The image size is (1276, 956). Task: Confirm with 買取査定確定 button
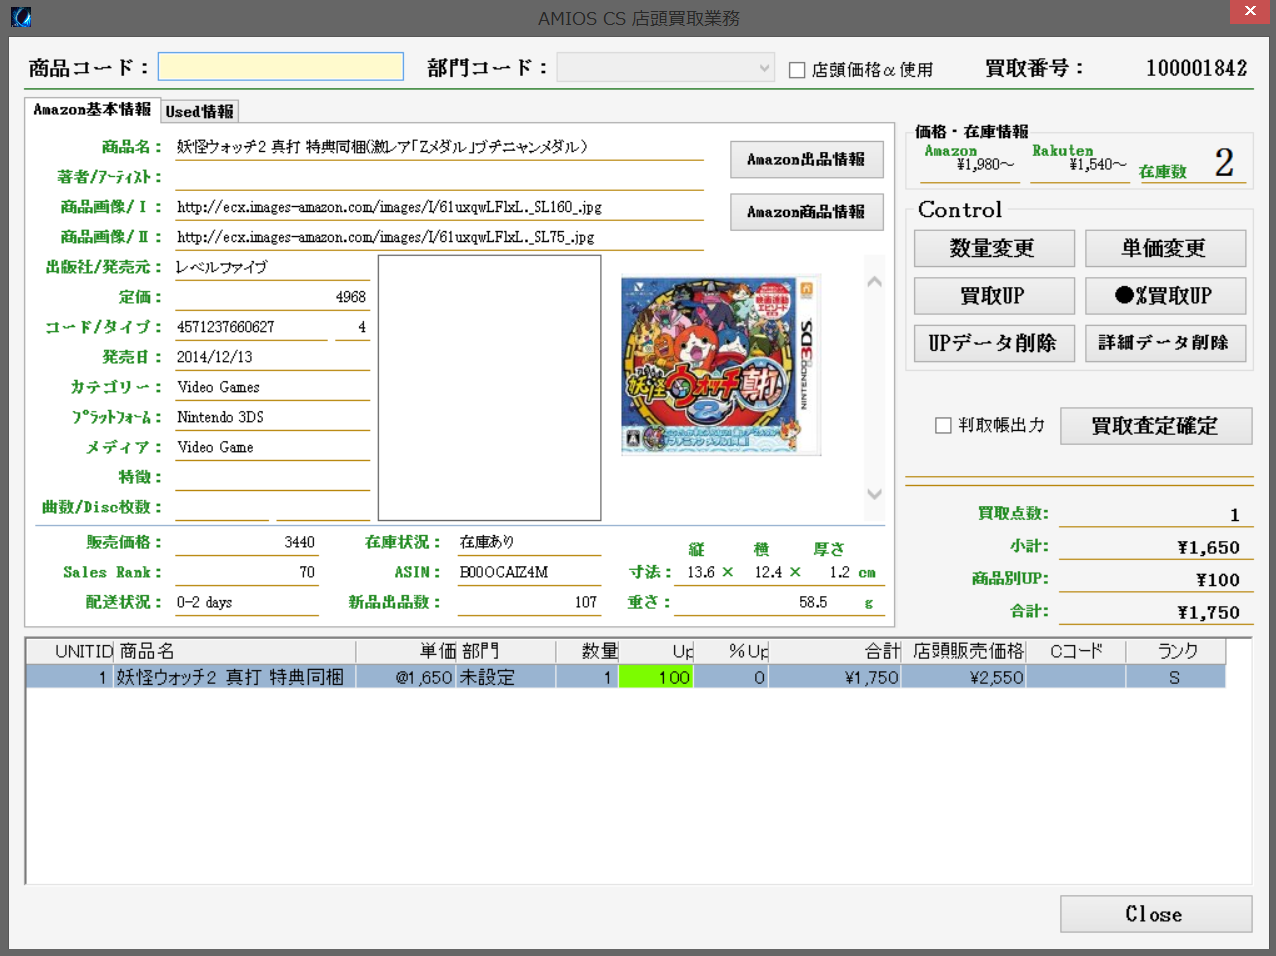[x=1156, y=426]
